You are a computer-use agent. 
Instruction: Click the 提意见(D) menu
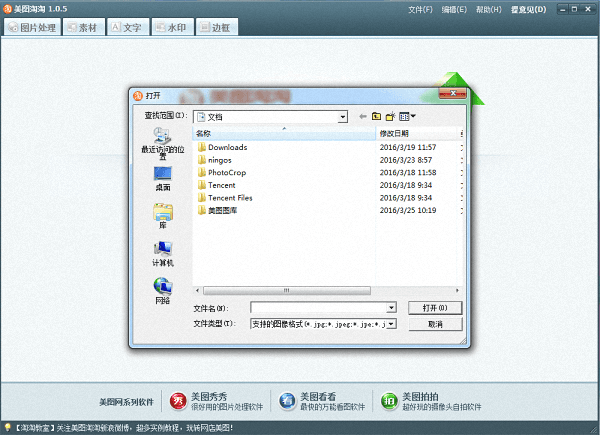(x=528, y=10)
